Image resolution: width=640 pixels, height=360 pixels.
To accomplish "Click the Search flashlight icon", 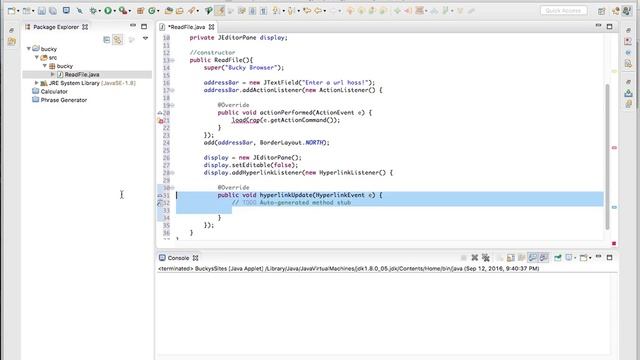I will 191,11.
